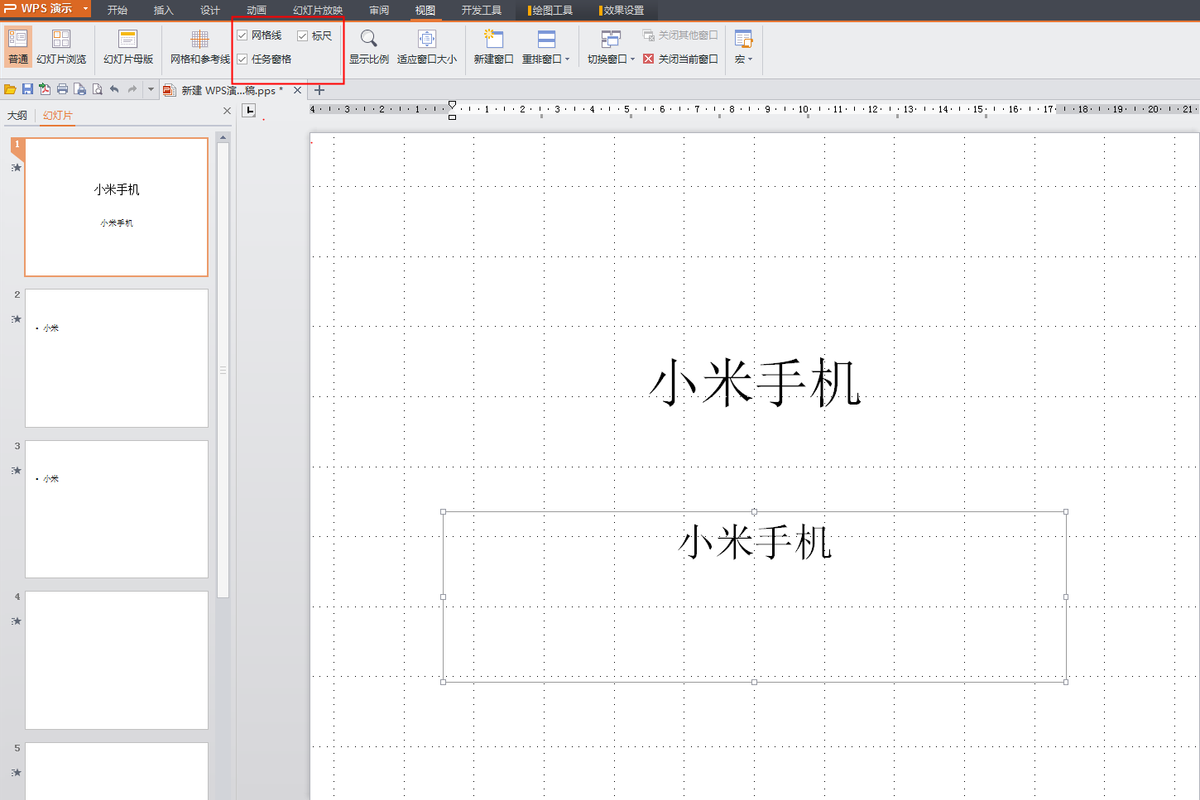1200x800 pixels.
Task: Click the tab-stop selector at ruler corner
Action: pos(250,110)
